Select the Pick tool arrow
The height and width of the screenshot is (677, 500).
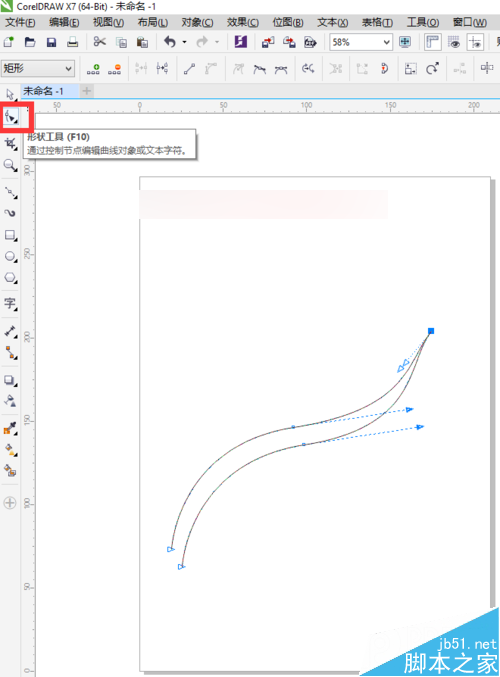tap(10, 94)
